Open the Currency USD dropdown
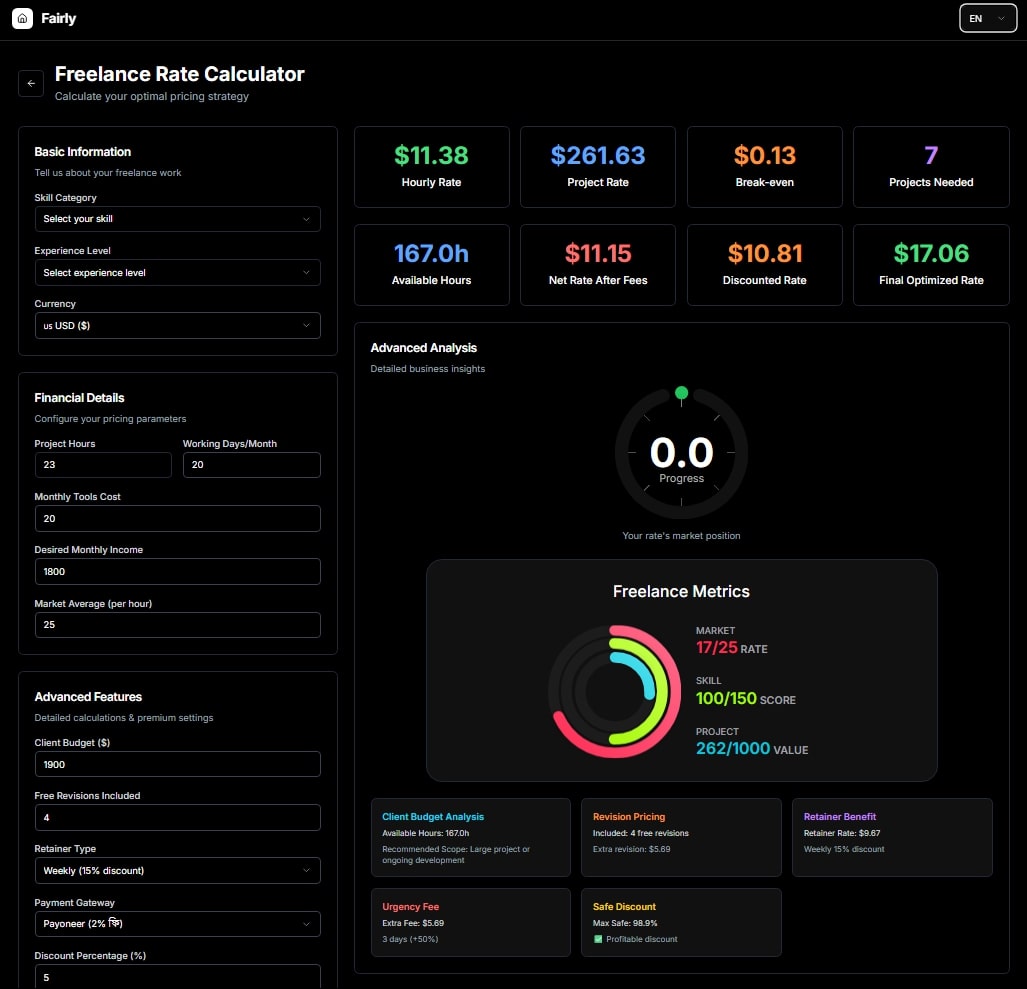The height and width of the screenshot is (989, 1027). (177, 325)
